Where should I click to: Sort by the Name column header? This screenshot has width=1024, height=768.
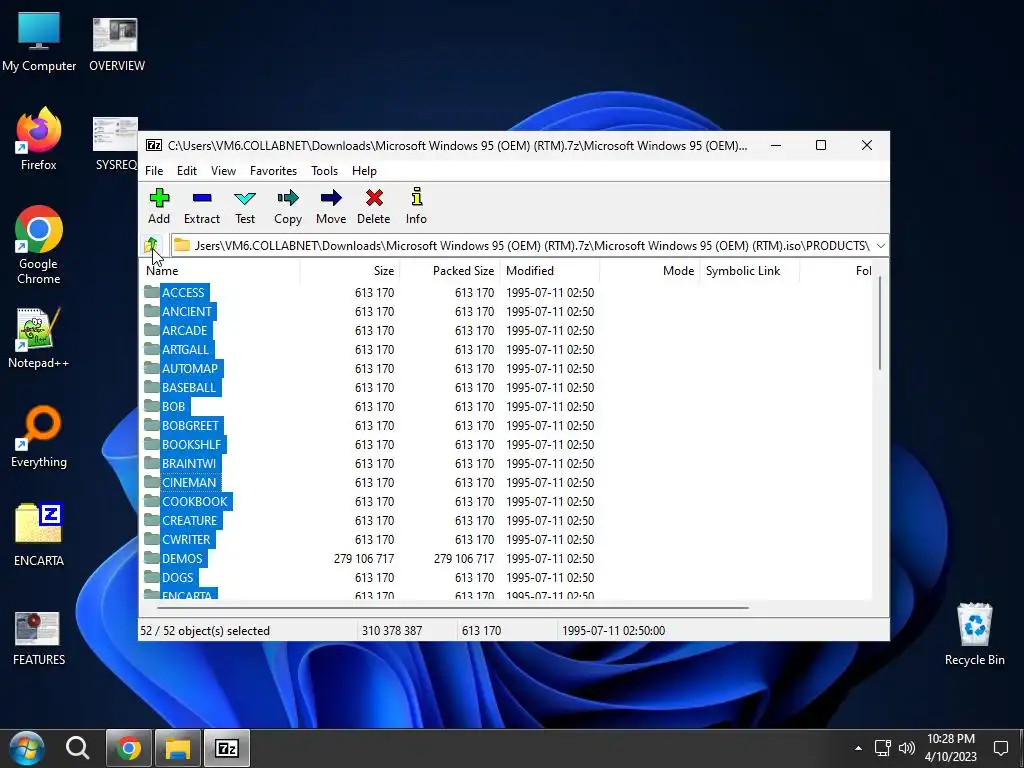pos(220,270)
